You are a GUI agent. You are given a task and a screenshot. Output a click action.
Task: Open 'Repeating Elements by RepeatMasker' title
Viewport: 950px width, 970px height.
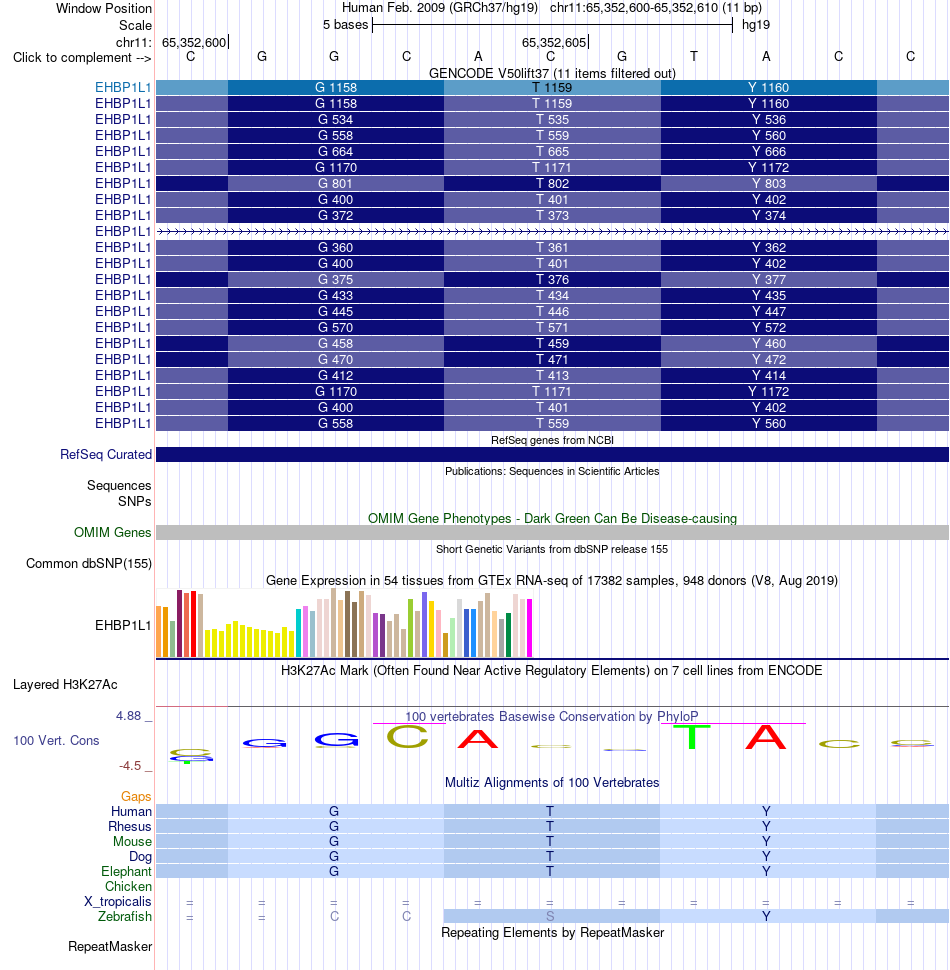point(552,933)
